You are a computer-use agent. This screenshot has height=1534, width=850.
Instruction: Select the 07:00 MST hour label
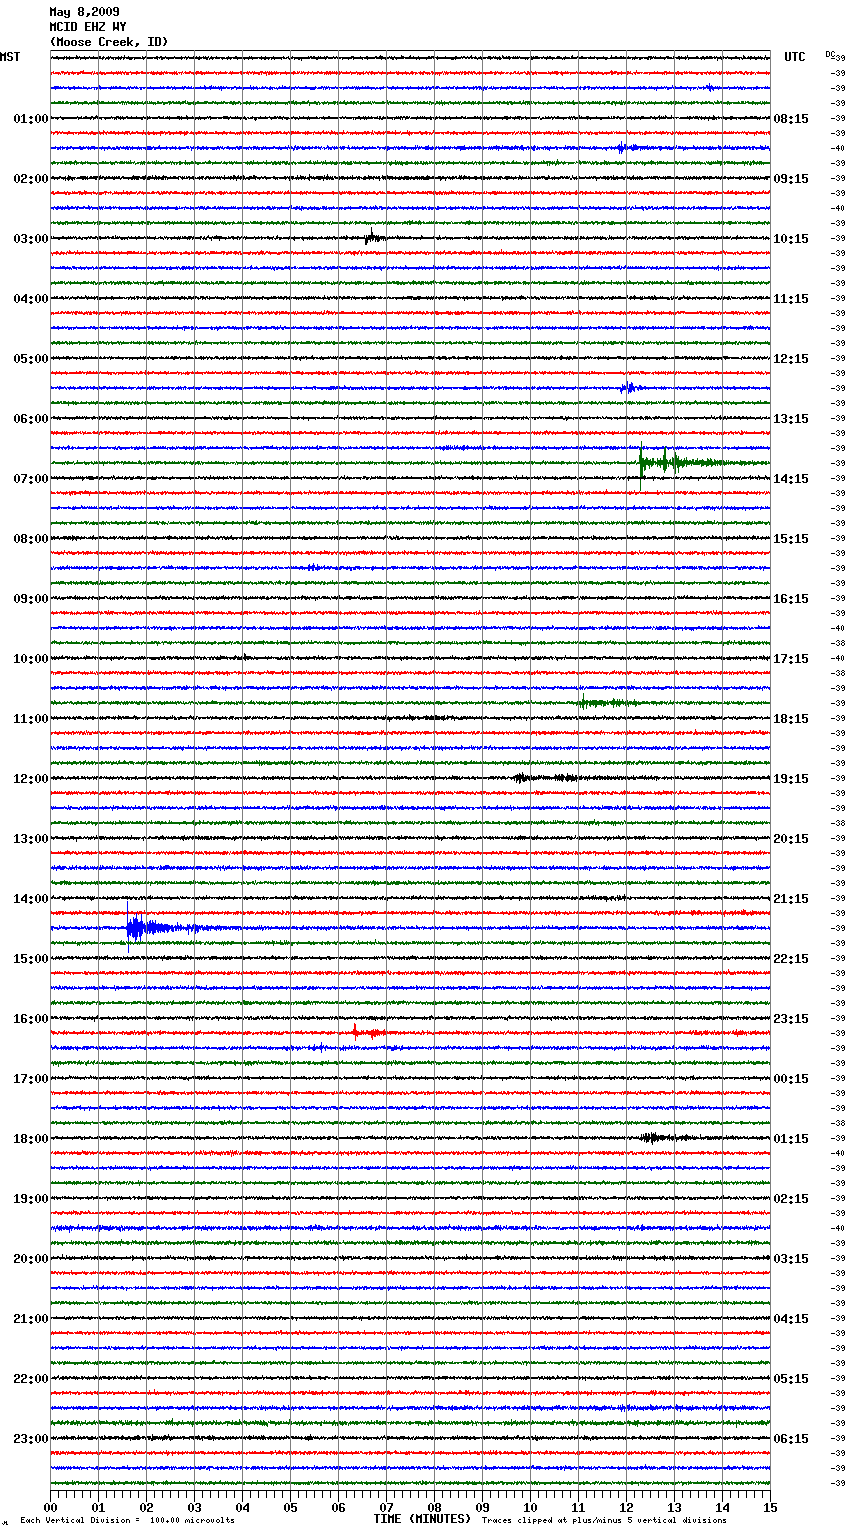31,479
